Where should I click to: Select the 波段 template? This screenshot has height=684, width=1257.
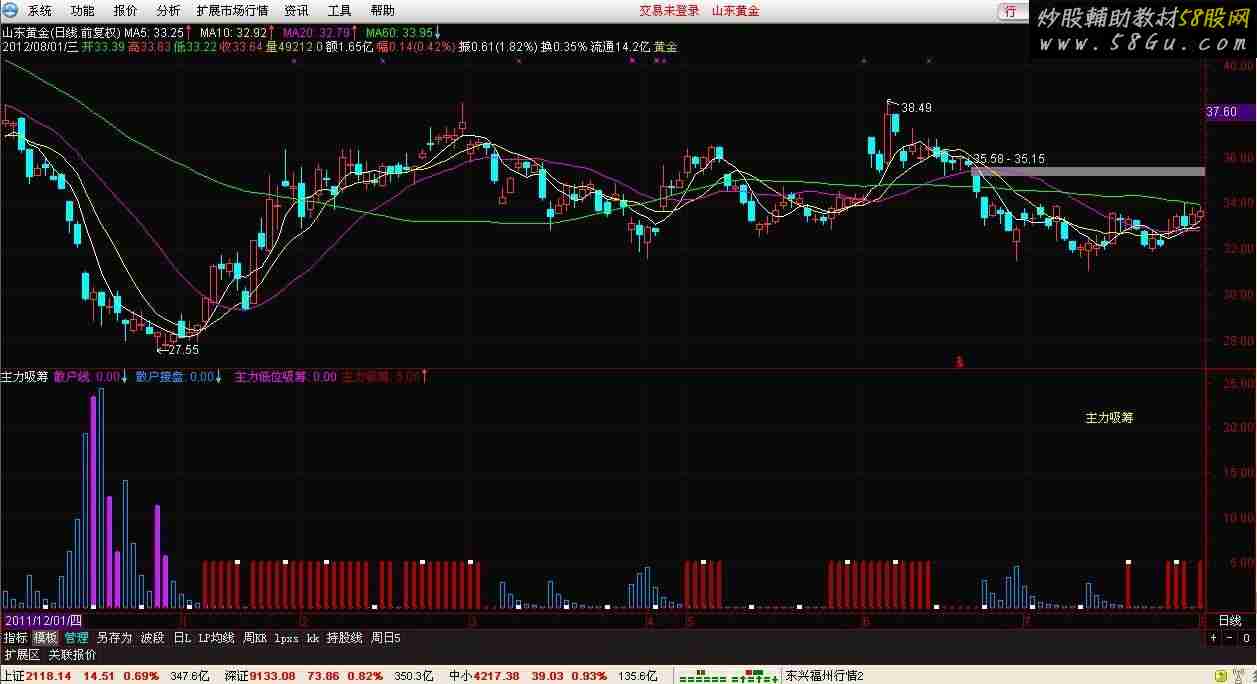click(x=152, y=637)
